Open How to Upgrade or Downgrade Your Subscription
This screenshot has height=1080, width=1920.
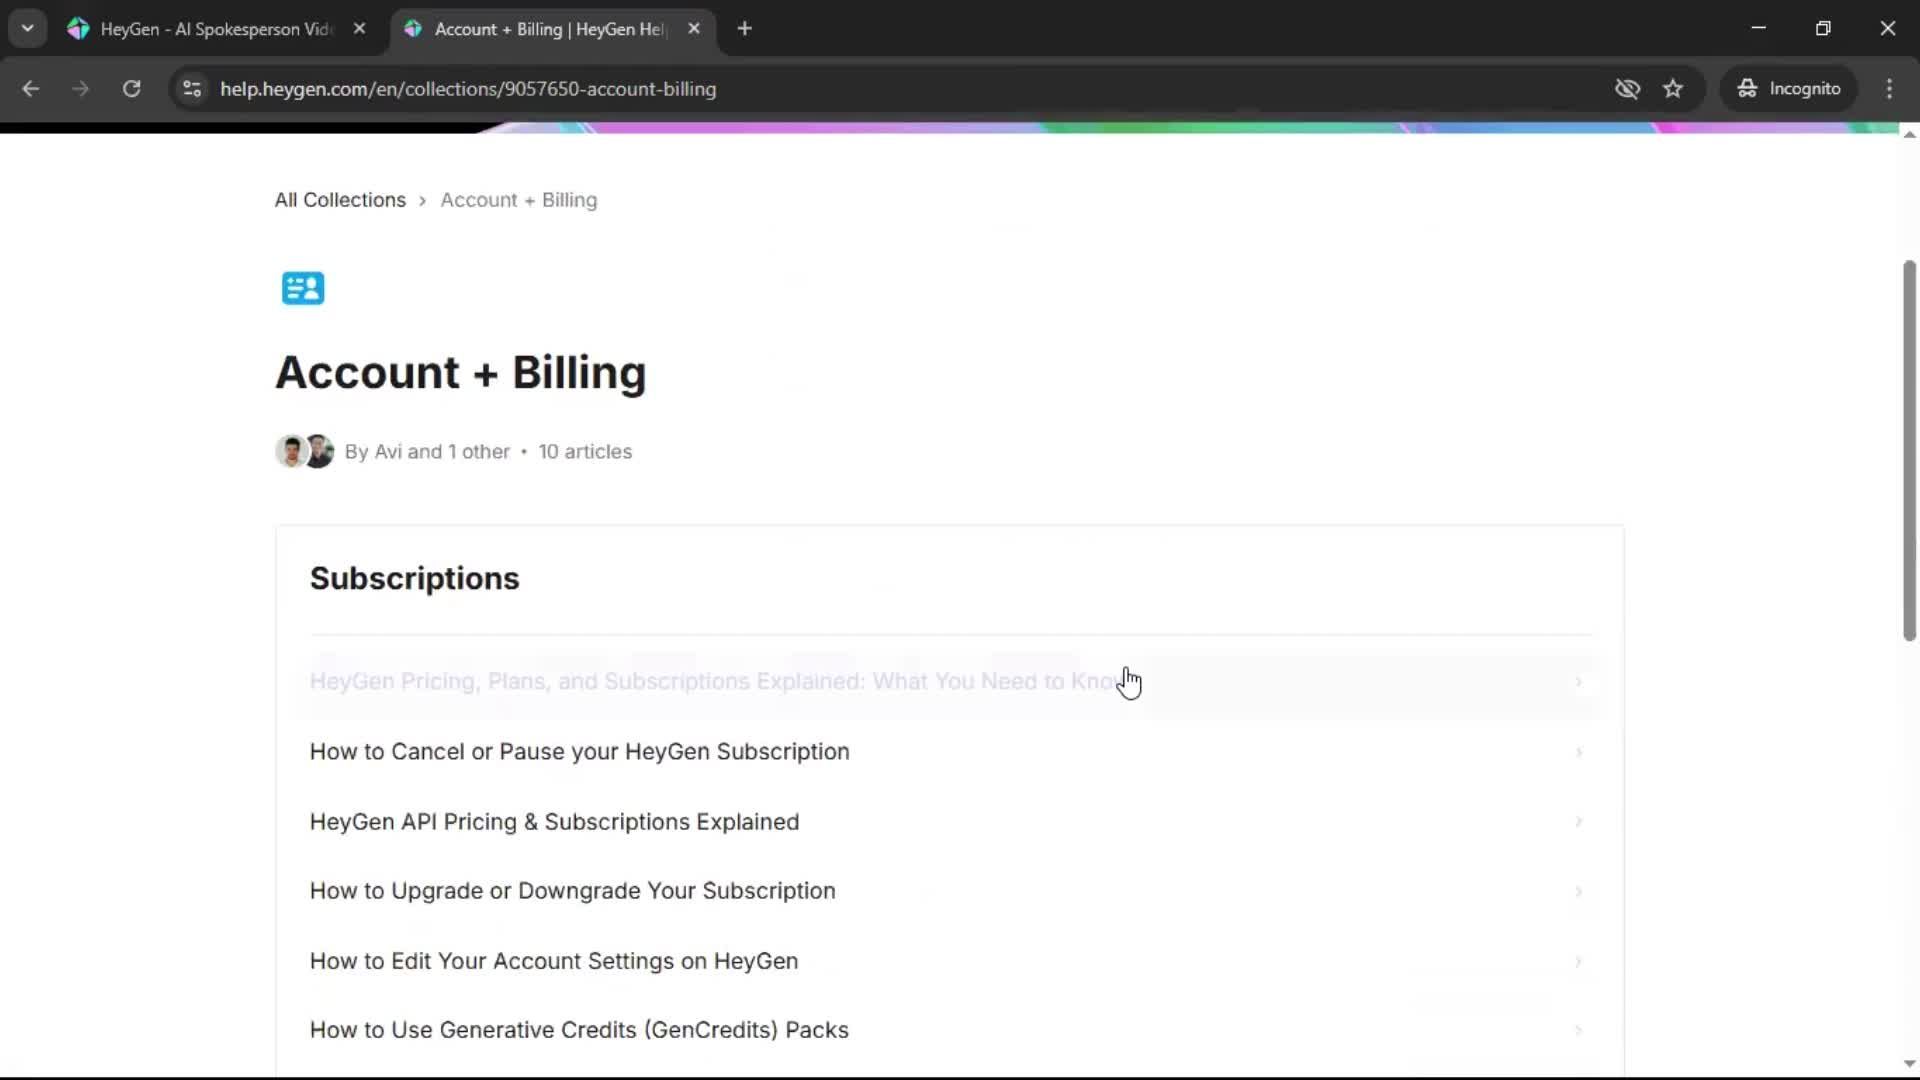pyautogui.click(x=572, y=891)
